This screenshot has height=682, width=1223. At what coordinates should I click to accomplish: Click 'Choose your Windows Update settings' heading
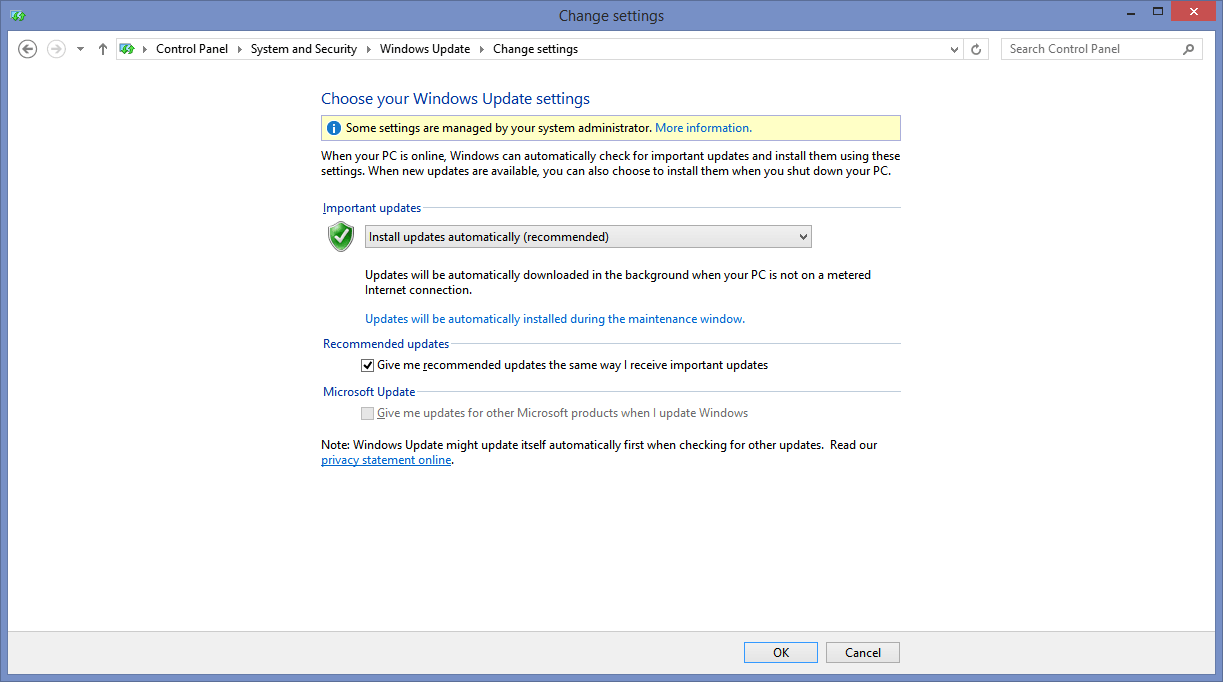(x=455, y=98)
